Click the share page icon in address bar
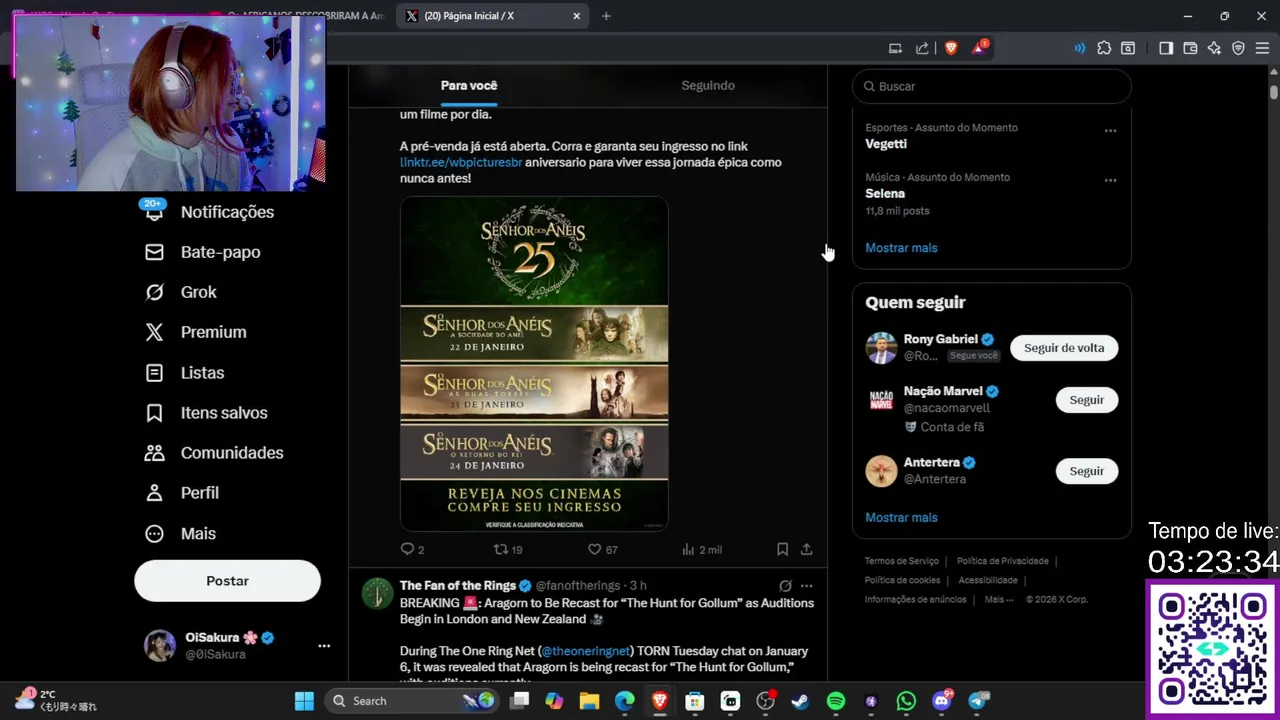The height and width of the screenshot is (720, 1280). click(x=922, y=48)
